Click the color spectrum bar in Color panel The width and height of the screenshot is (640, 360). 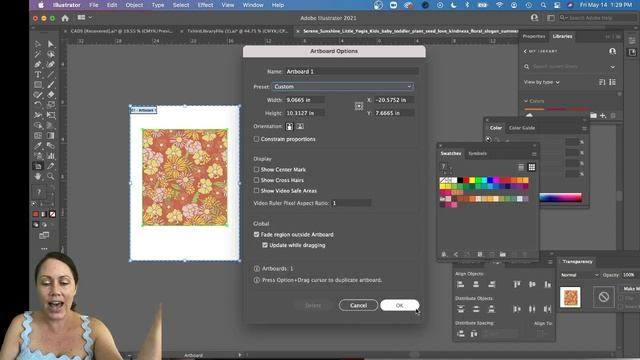(560, 198)
